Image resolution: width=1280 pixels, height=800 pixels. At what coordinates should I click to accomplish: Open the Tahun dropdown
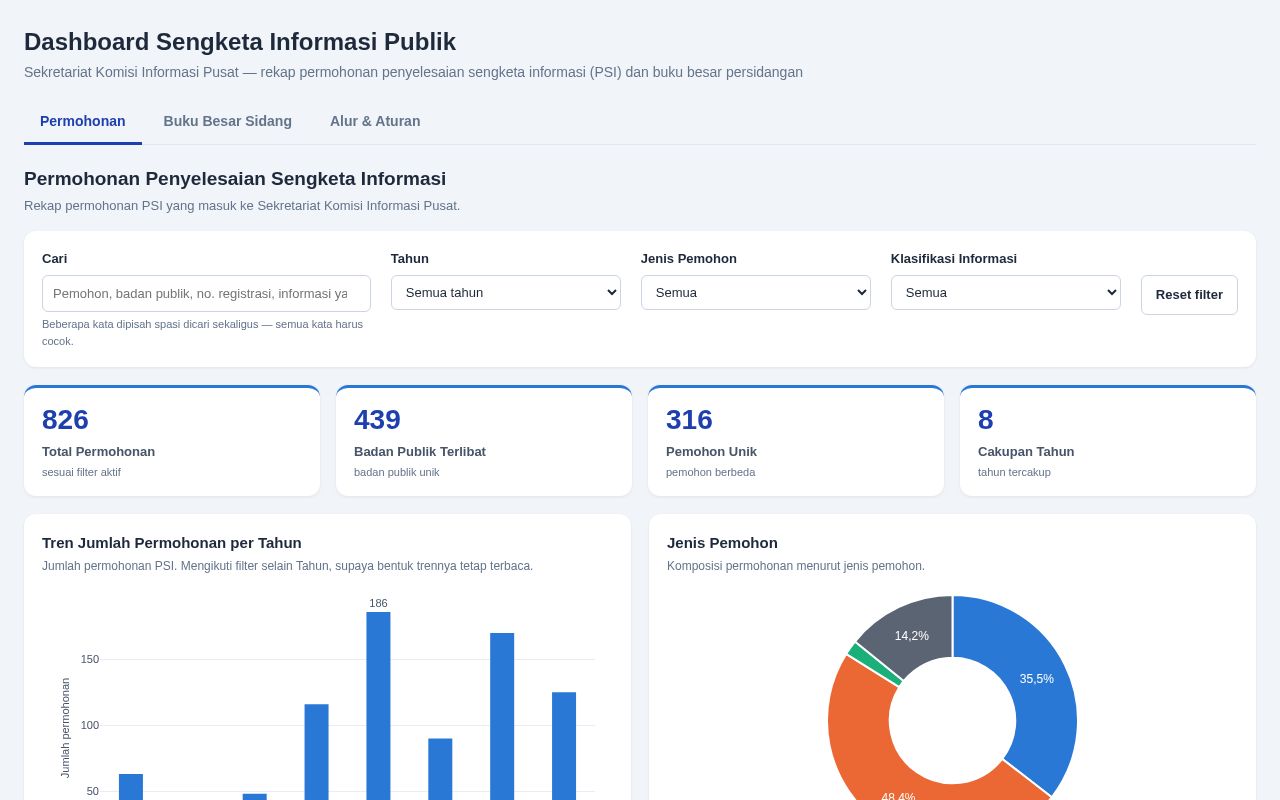pos(506,292)
